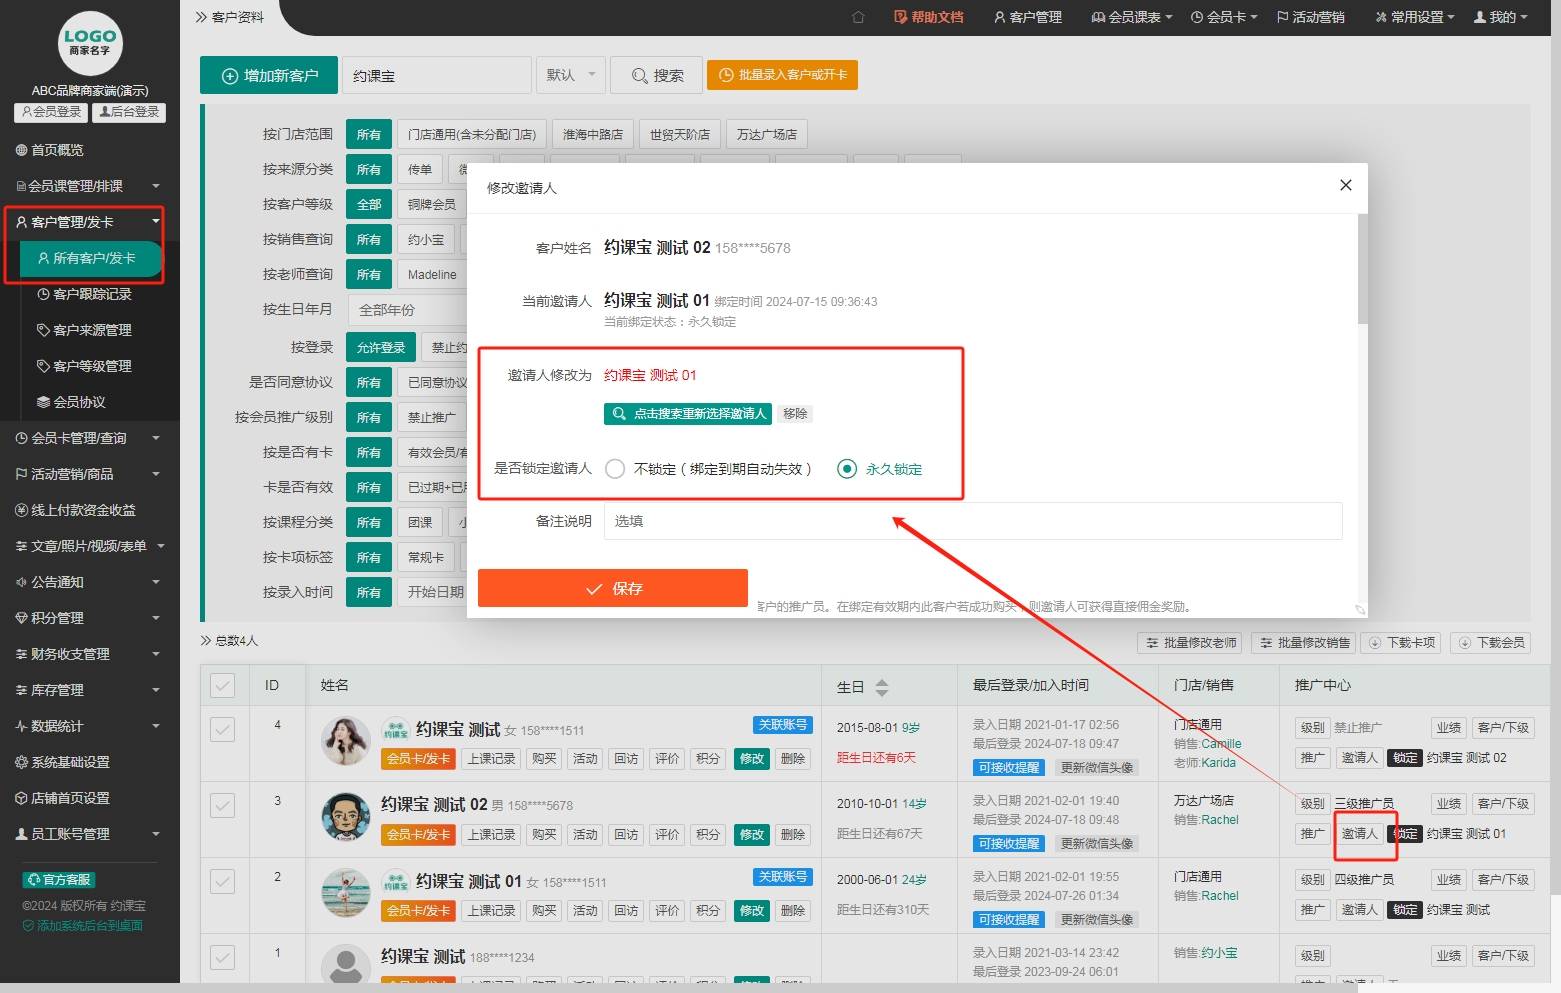Click 会员卡/发卡 for customer ID 4

pos(419,758)
